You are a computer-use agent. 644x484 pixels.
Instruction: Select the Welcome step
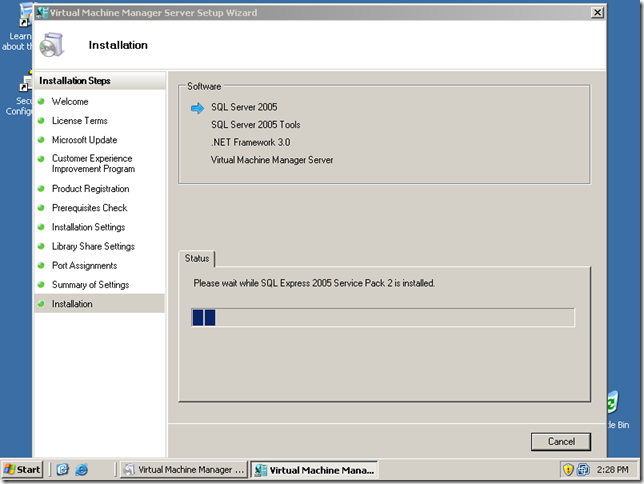pos(70,101)
